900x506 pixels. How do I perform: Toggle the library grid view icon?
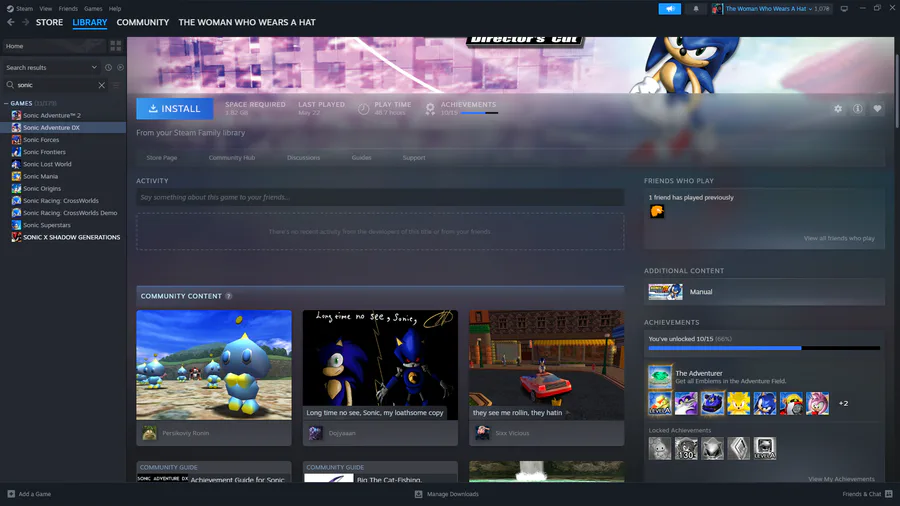coord(116,46)
